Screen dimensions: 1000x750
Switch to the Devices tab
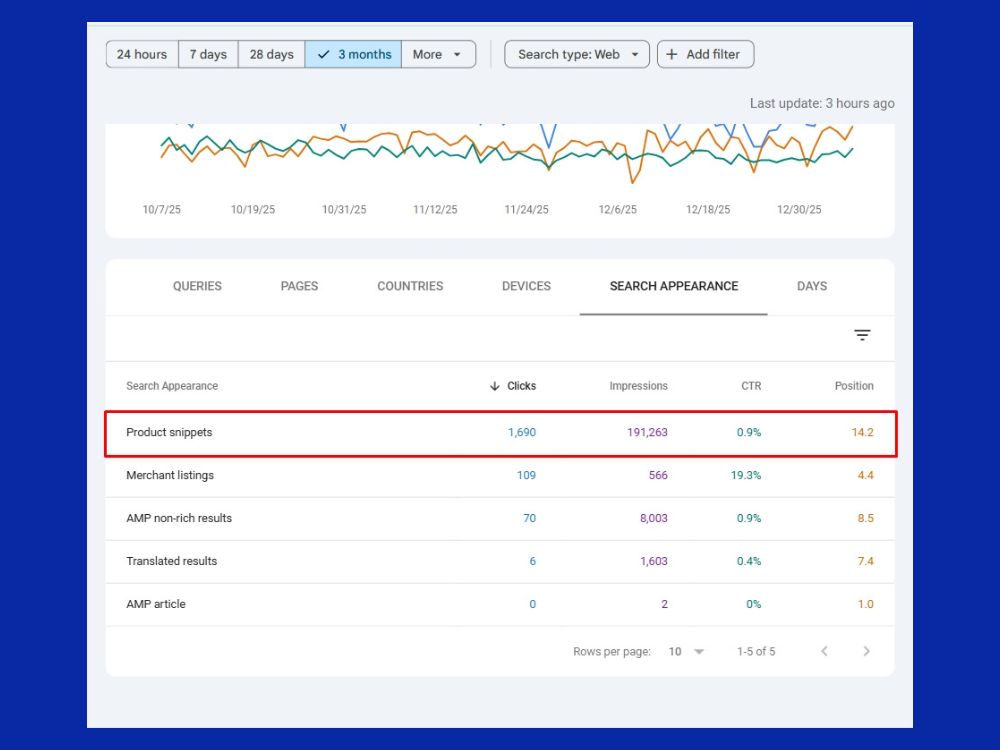point(526,286)
